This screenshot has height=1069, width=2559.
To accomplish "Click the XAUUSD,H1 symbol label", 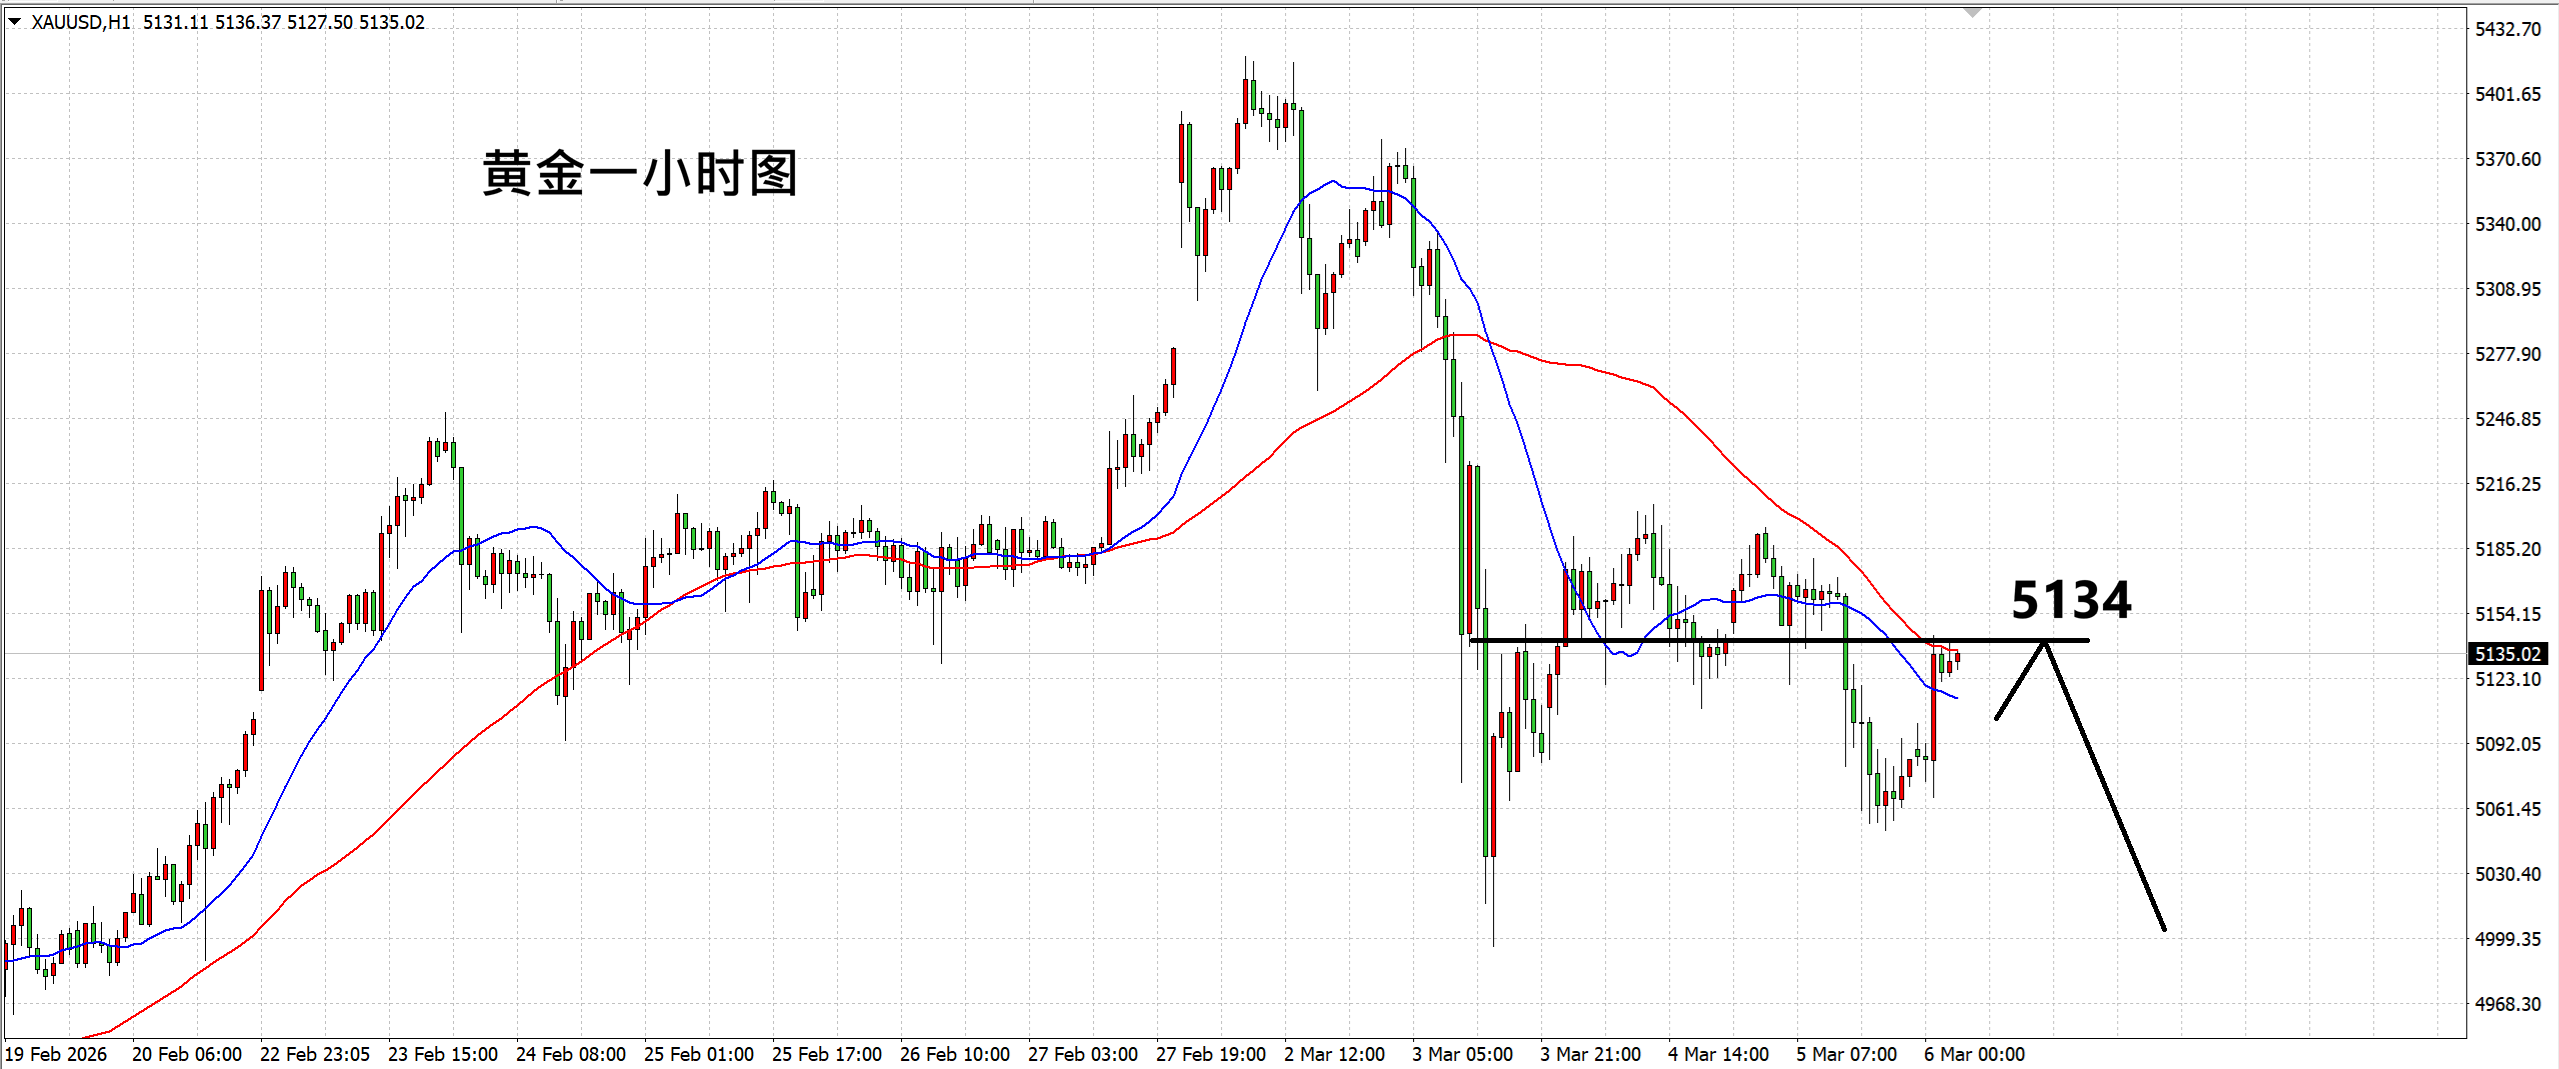I will 80,22.
